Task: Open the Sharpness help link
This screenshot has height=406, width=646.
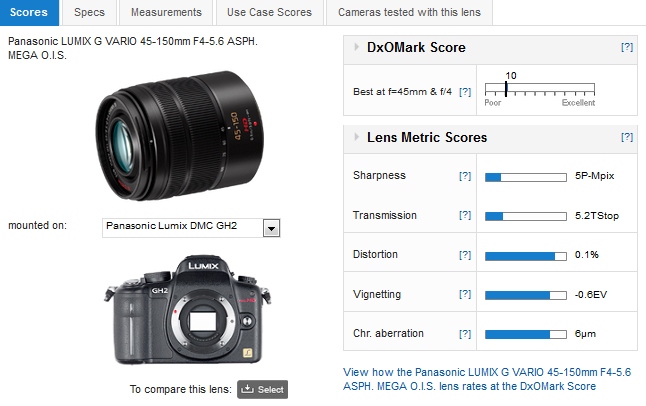Action: [465, 176]
